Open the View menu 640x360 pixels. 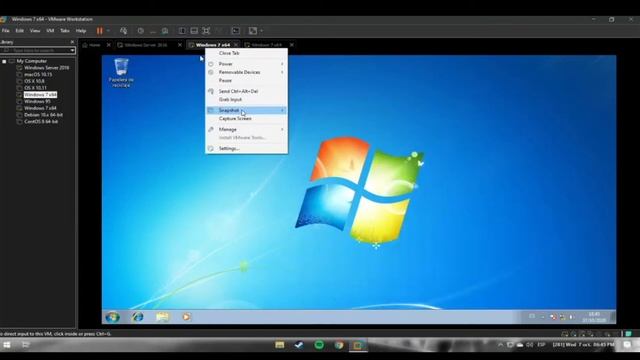[35, 31]
